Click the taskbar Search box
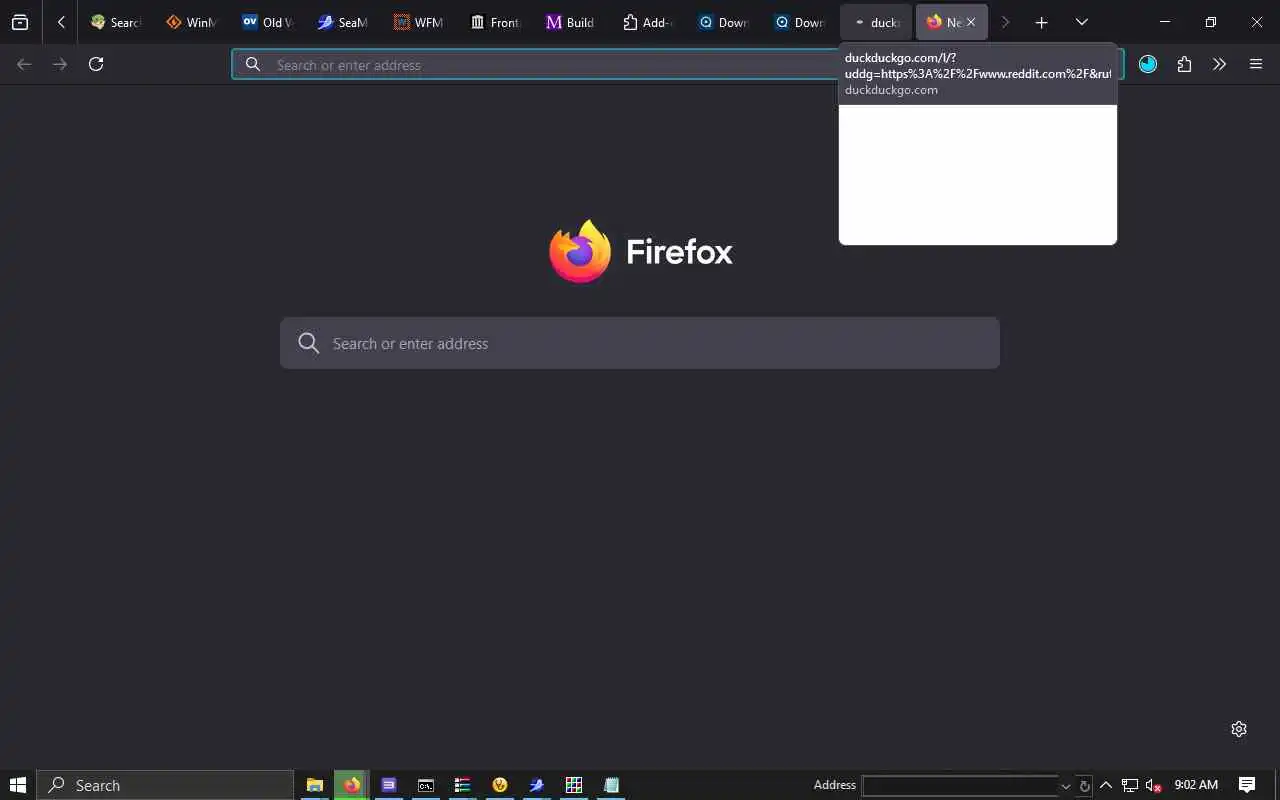 (x=165, y=785)
